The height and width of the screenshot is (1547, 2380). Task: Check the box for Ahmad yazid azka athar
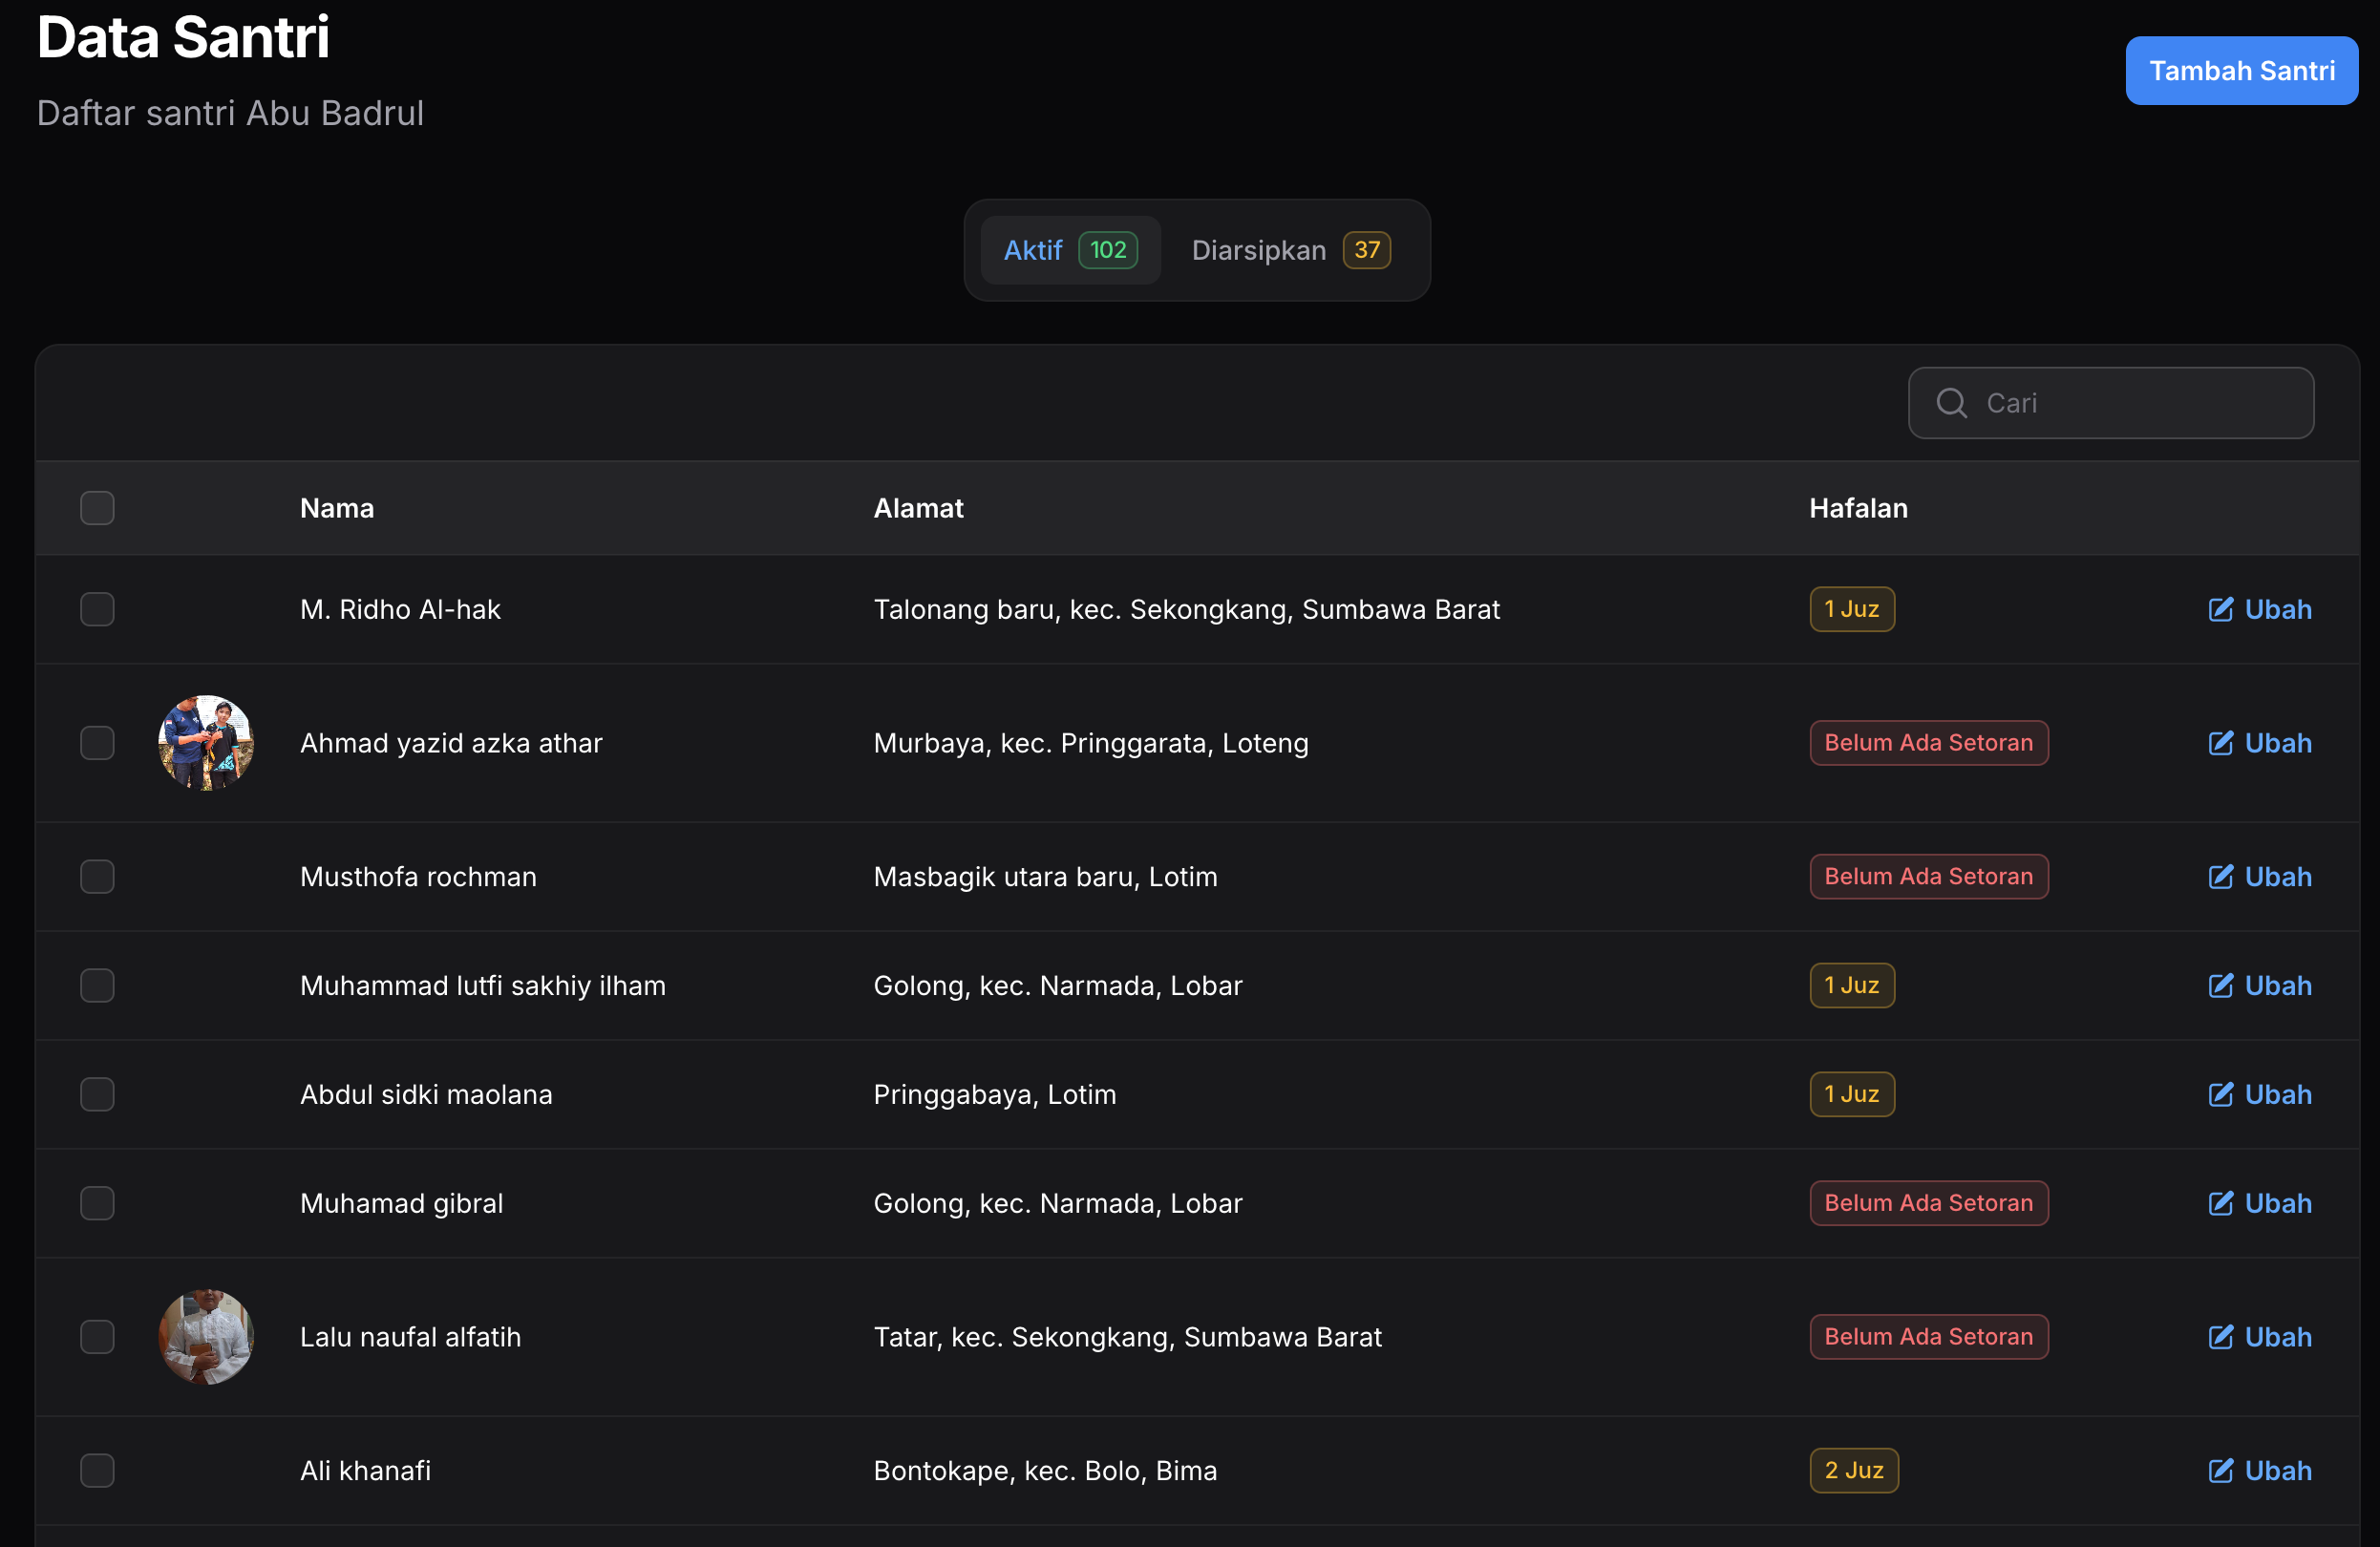(97, 743)
